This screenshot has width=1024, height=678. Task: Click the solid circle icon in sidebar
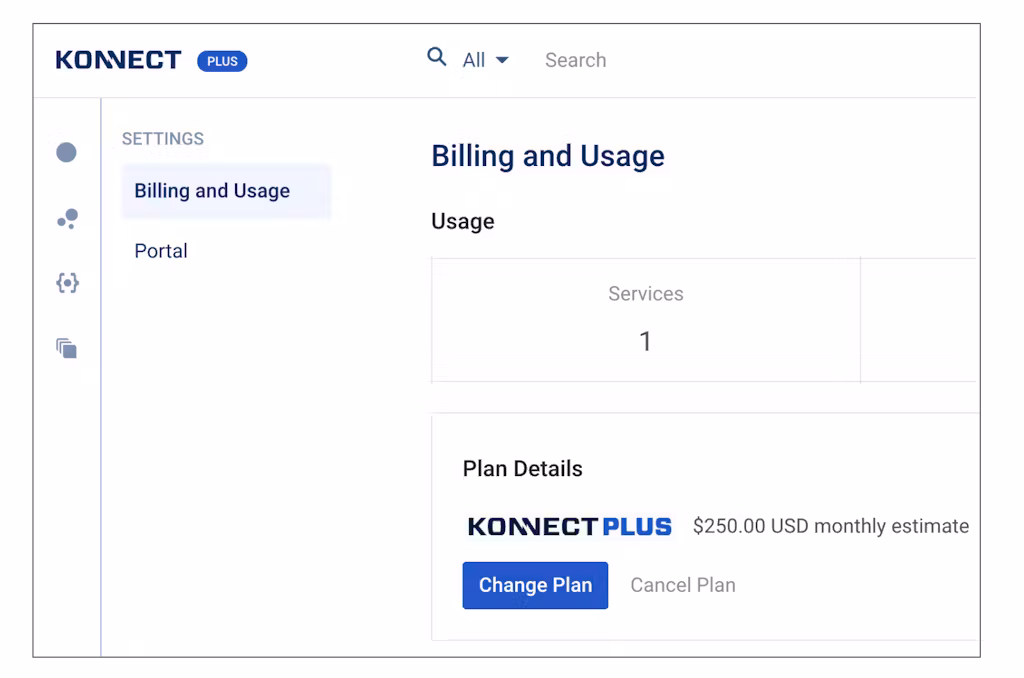[66, 152]
